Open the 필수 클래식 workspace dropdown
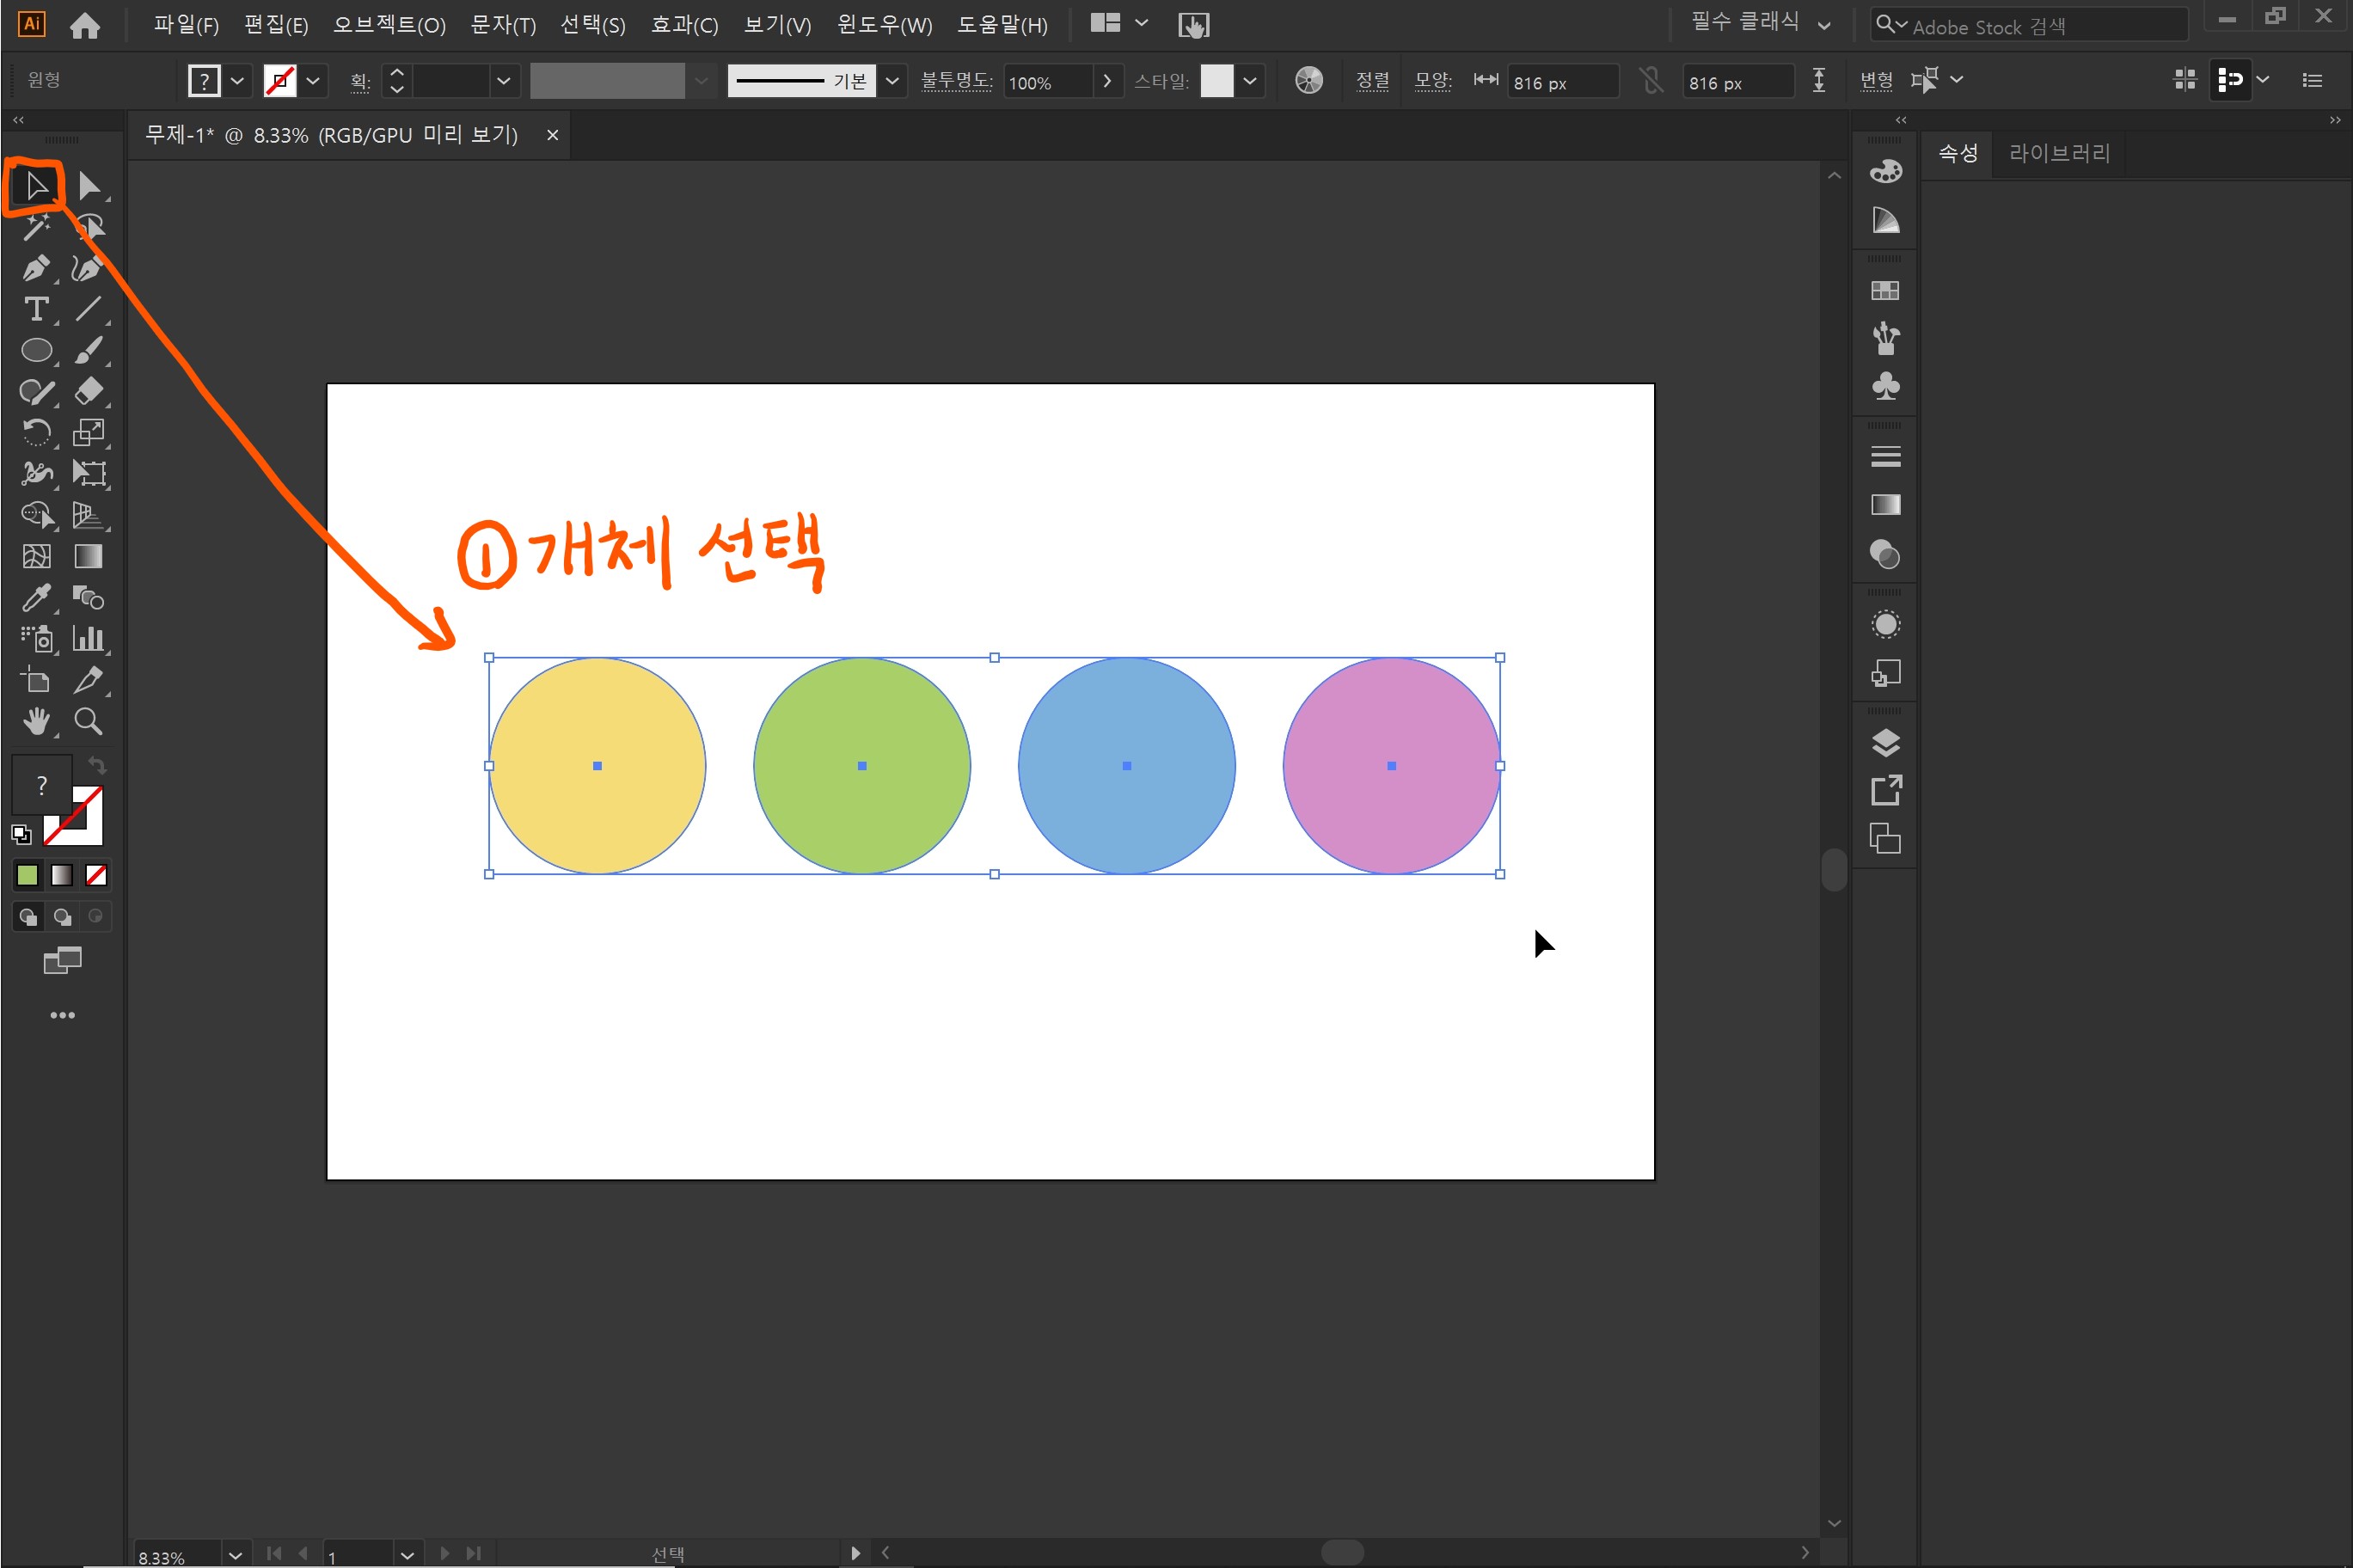The width and height of the screenshot is (2353, 1568). (x=1823, y=25)
